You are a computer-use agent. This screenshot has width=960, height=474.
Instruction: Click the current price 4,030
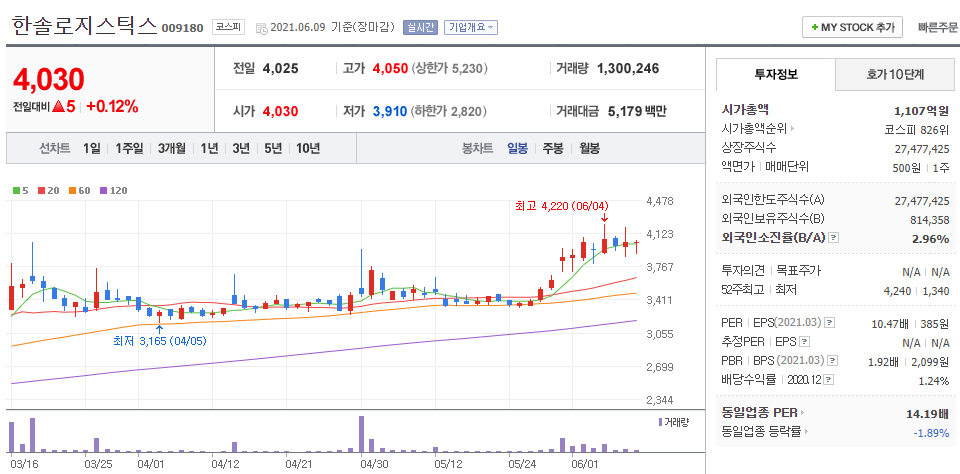[x=48, y=80]
